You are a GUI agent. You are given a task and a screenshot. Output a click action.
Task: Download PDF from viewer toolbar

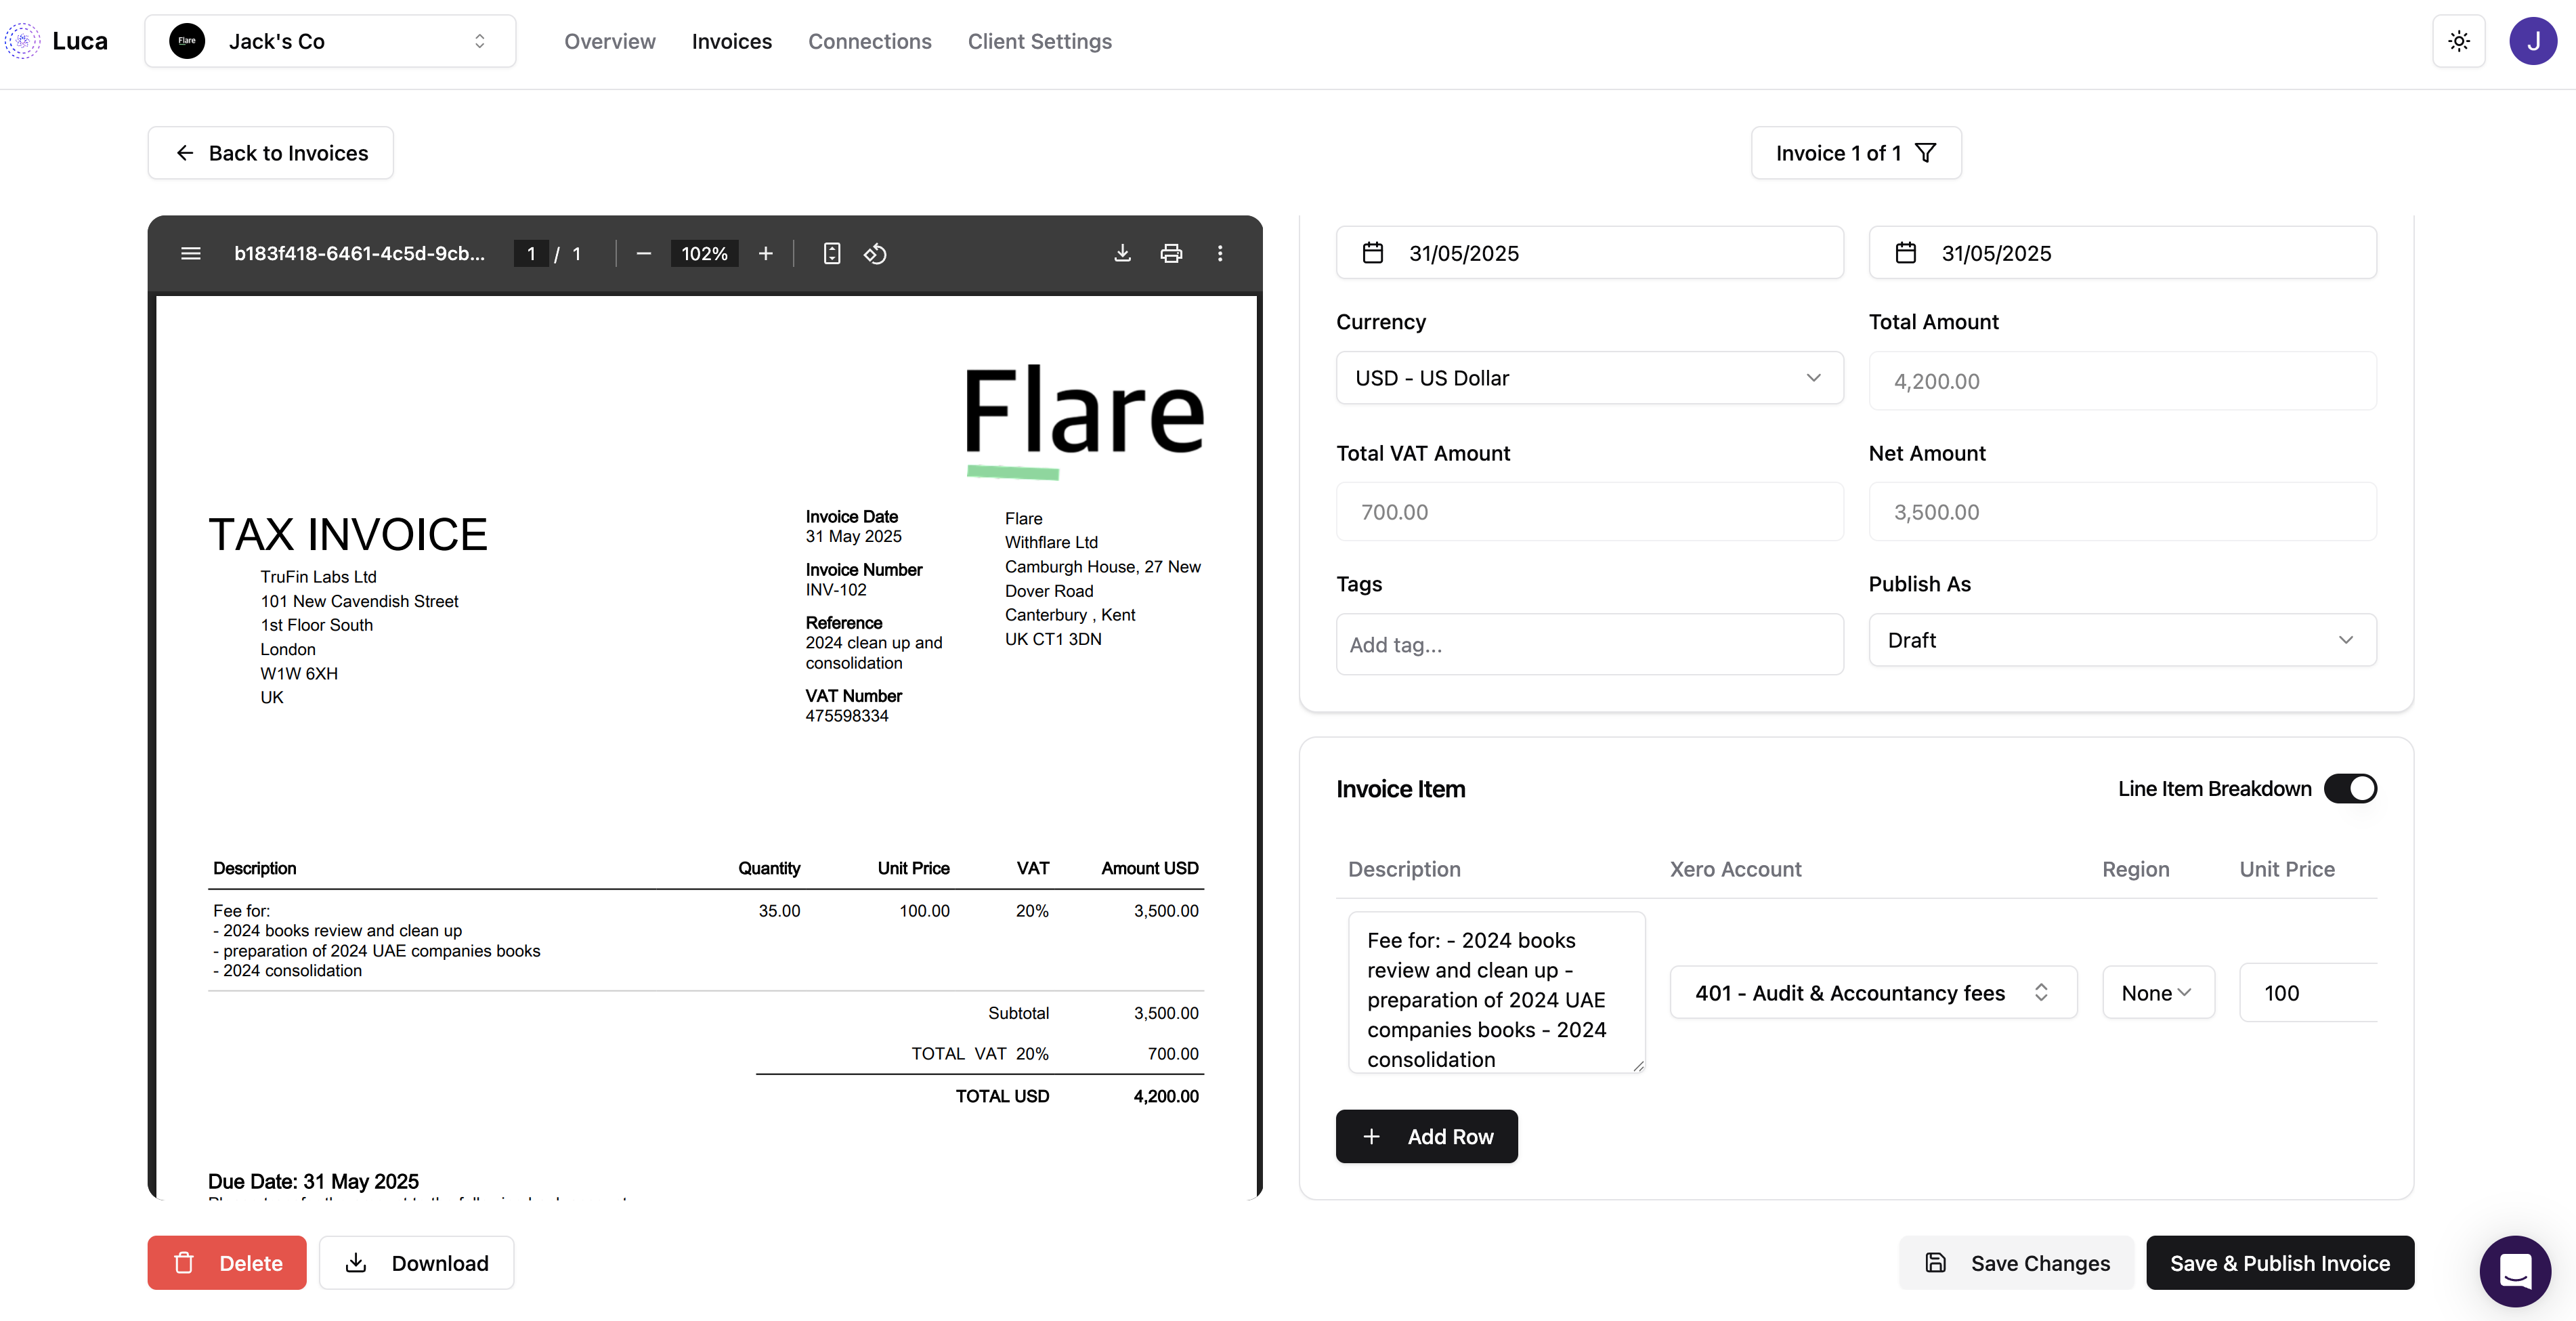click(1122, 254)
